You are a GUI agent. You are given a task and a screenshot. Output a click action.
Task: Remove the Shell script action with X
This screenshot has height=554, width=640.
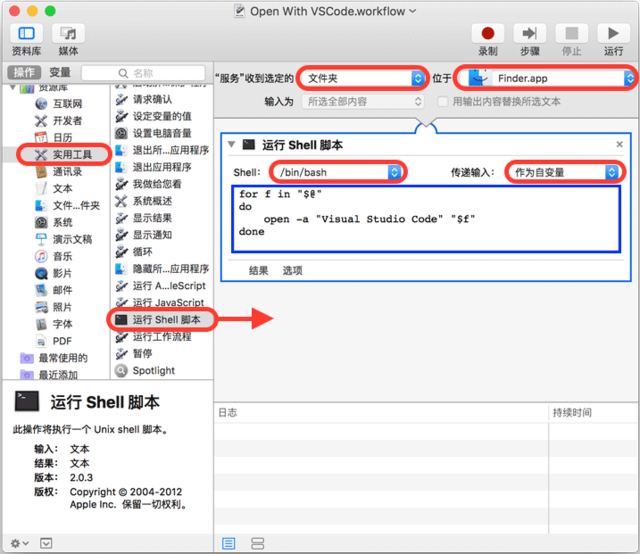point(619,144)
